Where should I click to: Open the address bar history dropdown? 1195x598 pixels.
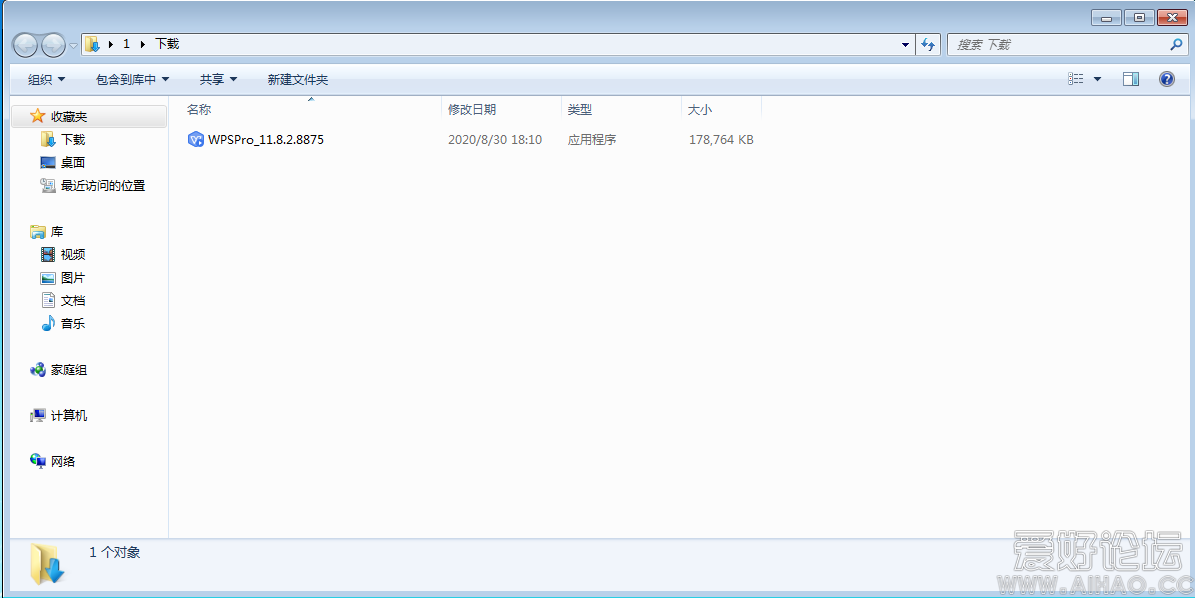tap(906, 45)
